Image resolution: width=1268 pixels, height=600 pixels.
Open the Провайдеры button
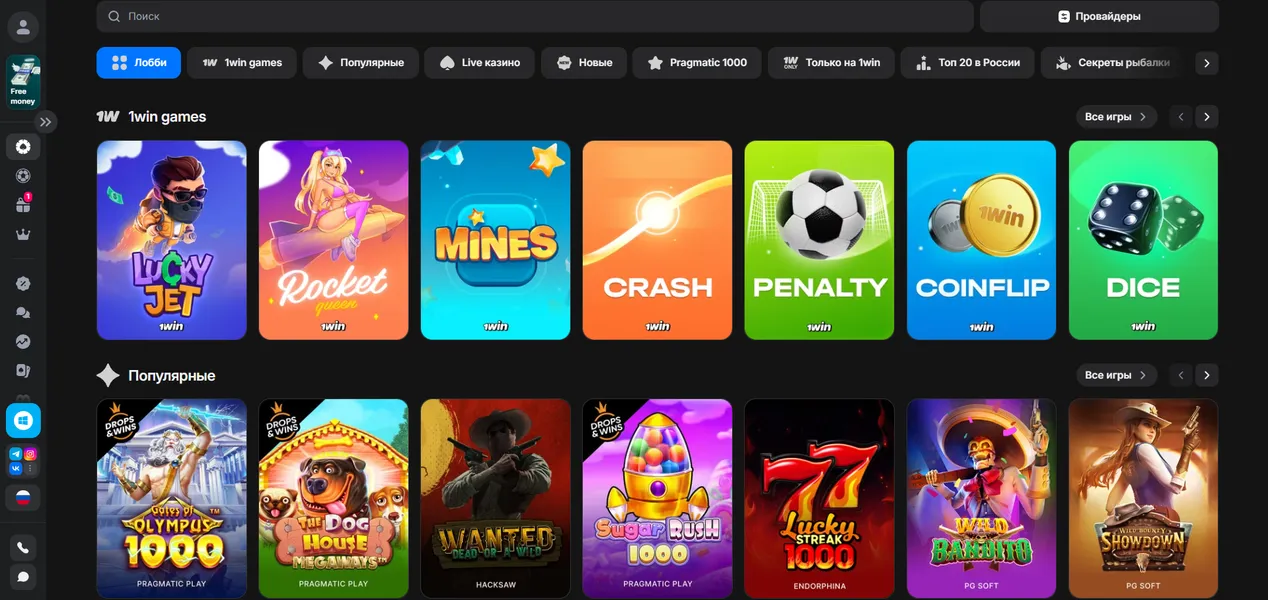coord(1099,16)
